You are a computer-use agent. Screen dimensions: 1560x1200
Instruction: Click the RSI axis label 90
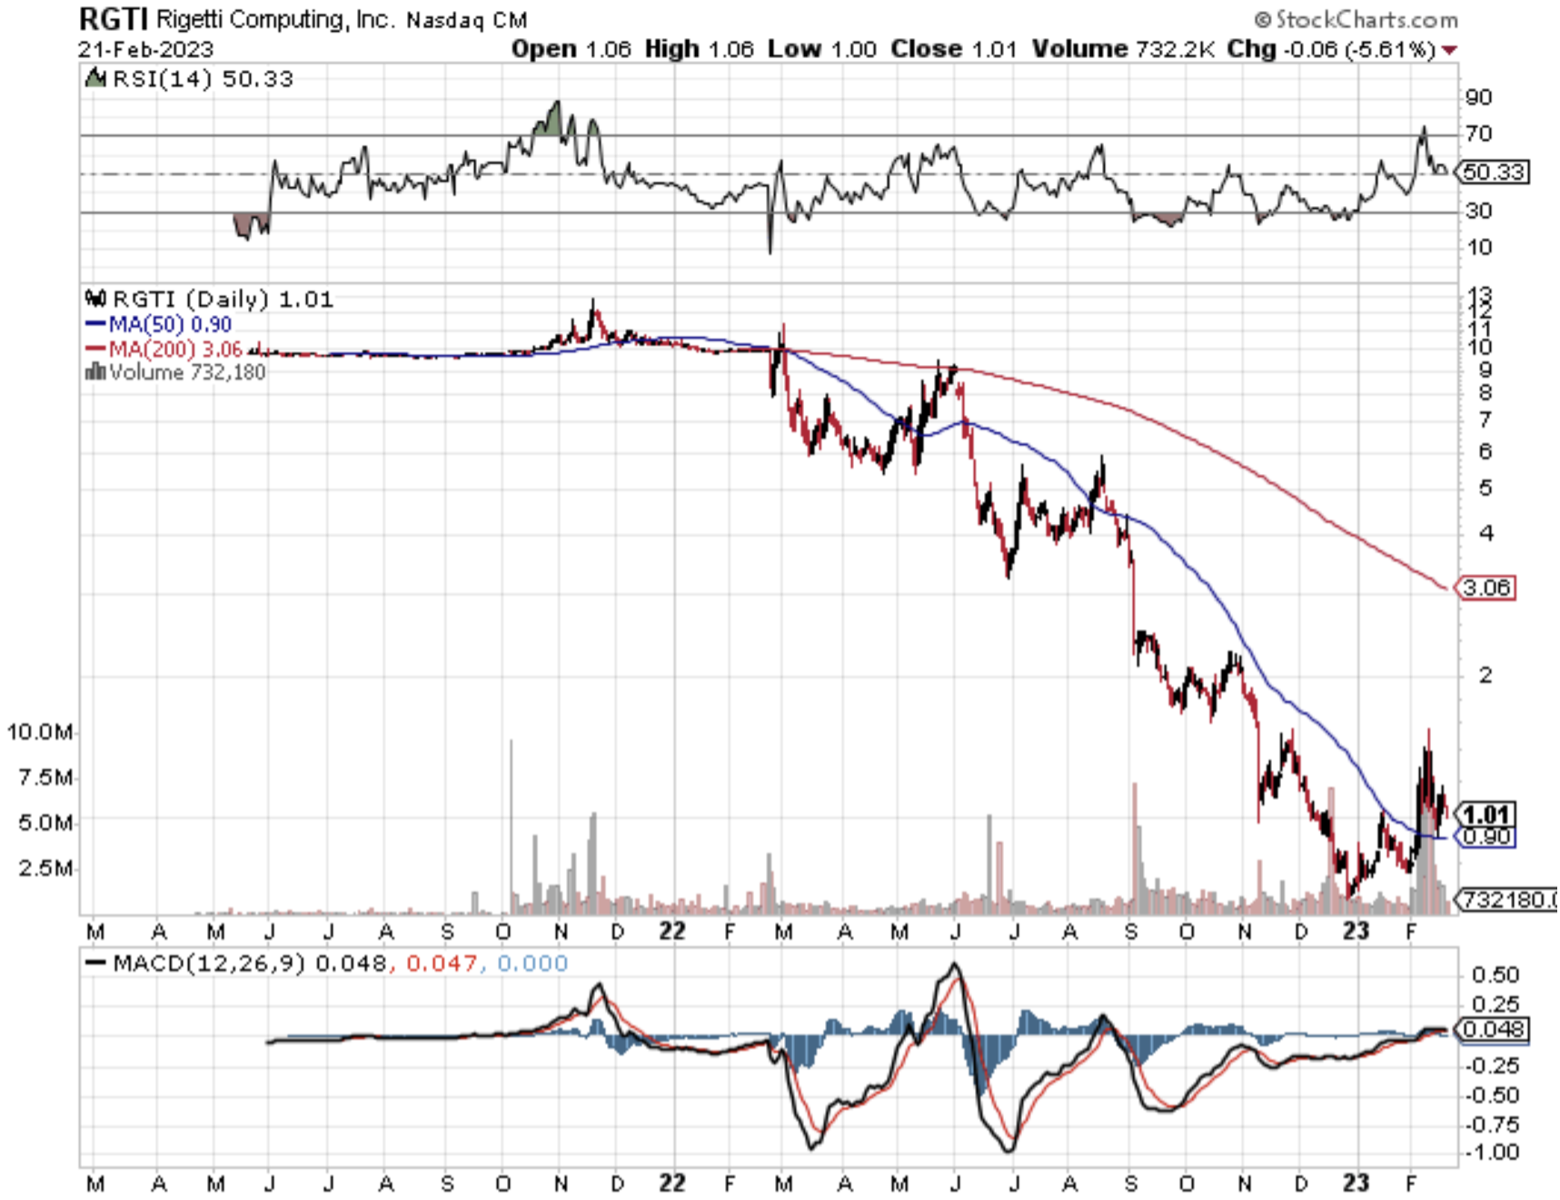(1479, 97)
